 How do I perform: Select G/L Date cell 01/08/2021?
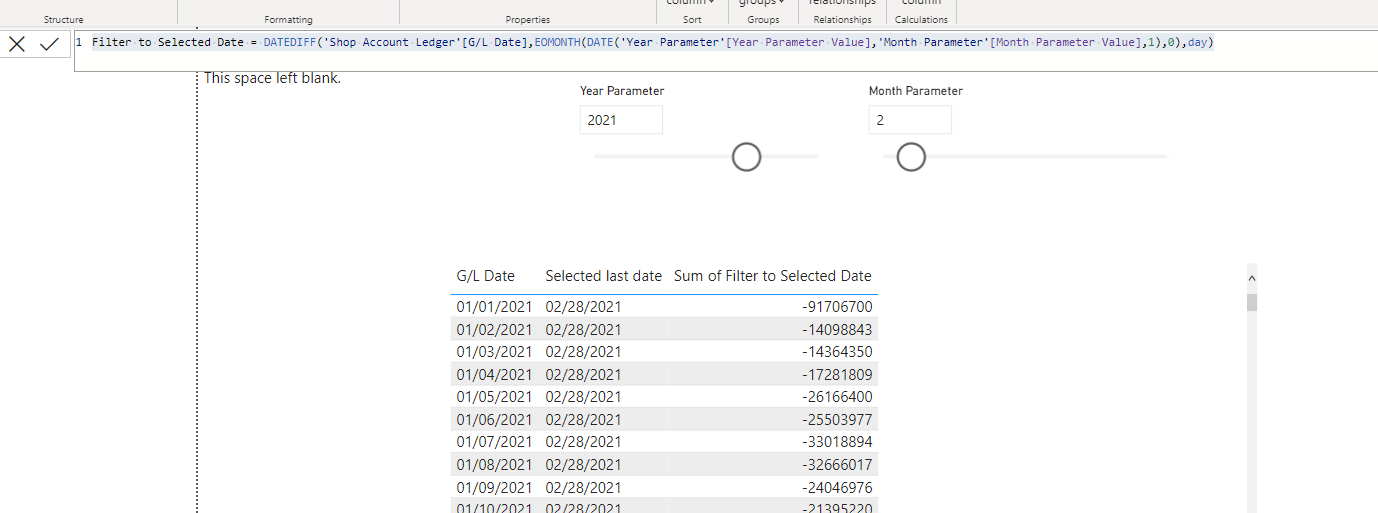[495, 465]
